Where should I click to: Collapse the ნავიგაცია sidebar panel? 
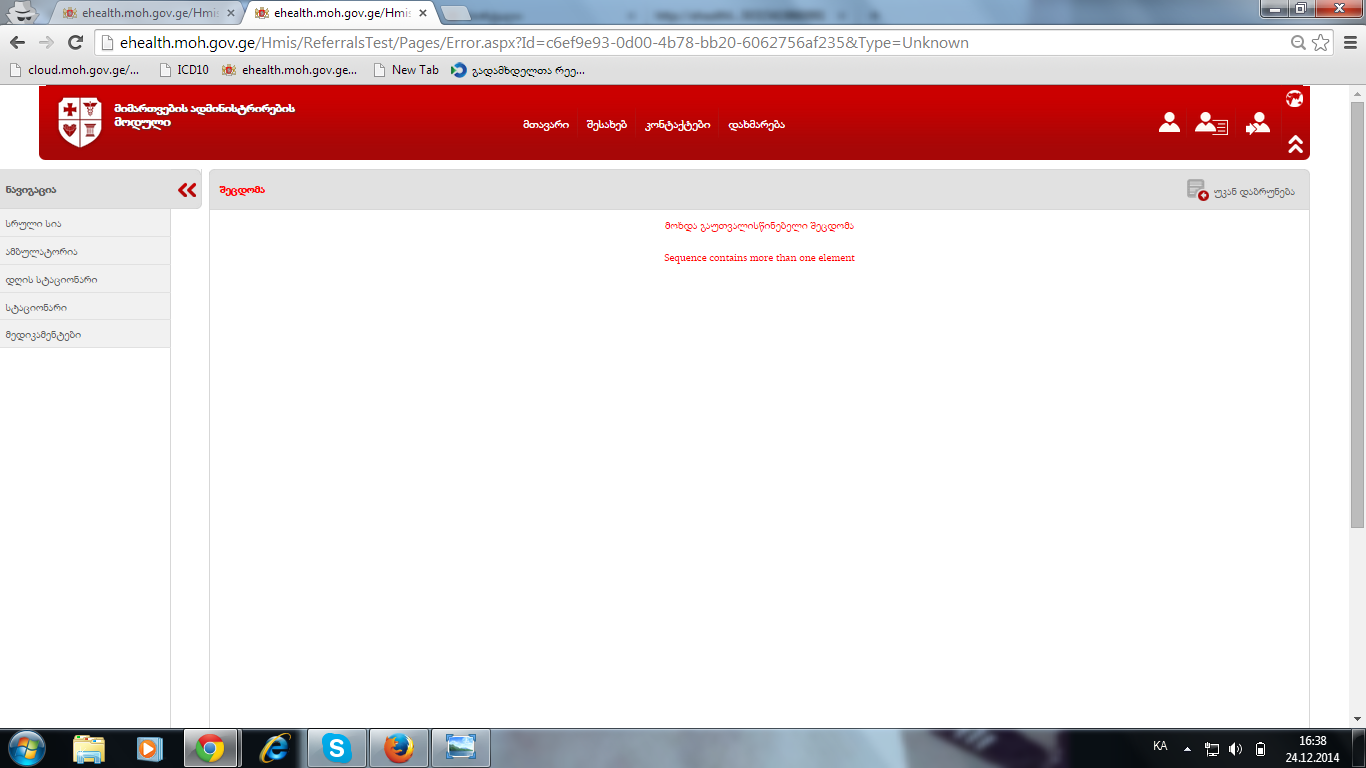tap(187, 190)
